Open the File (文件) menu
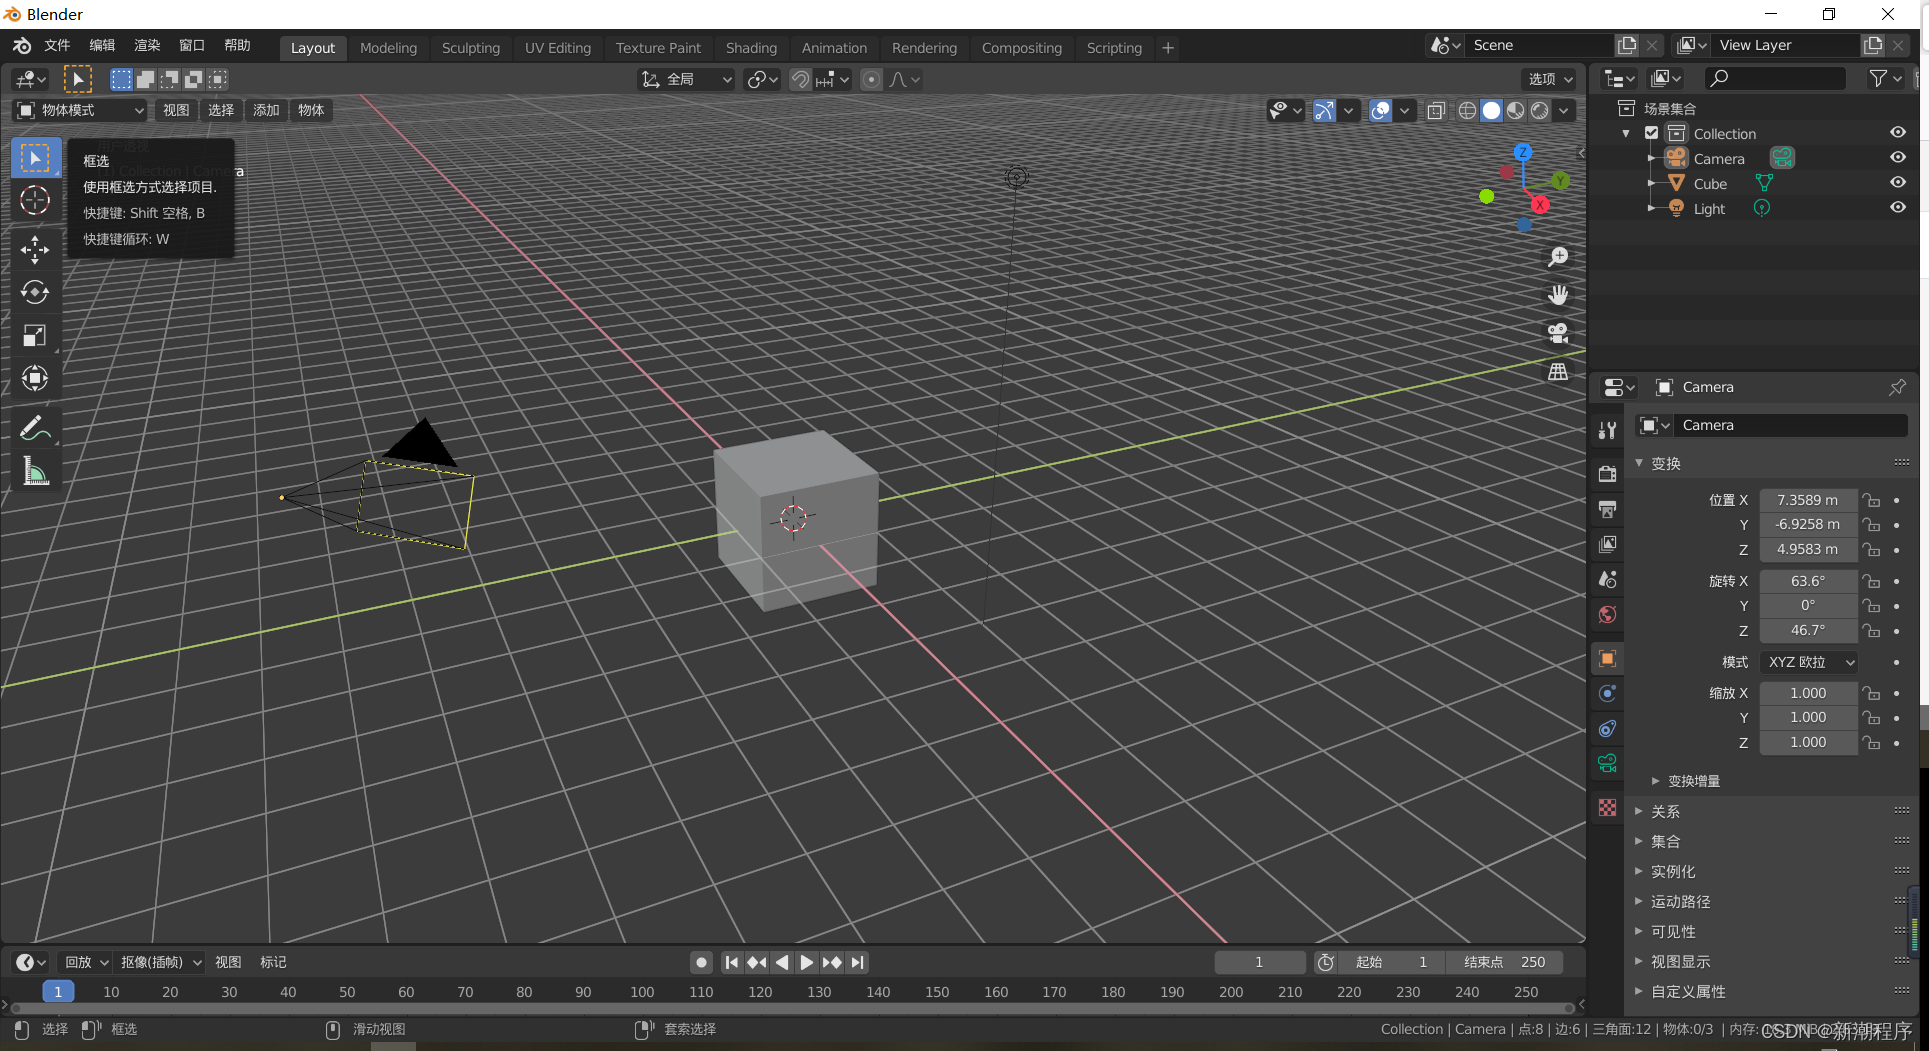This screenshot has width=1929, height=1051. [x=57, y=45]
